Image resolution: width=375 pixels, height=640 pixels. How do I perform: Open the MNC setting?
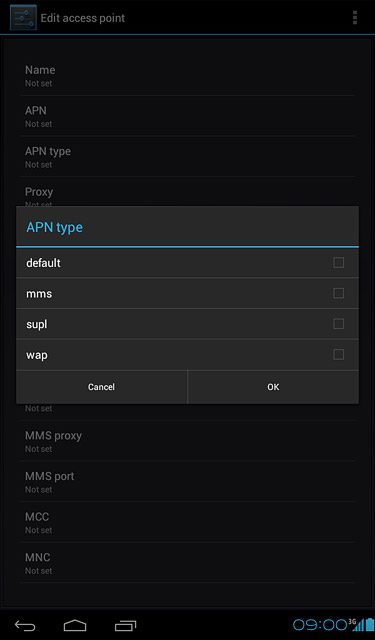(188, 563)
